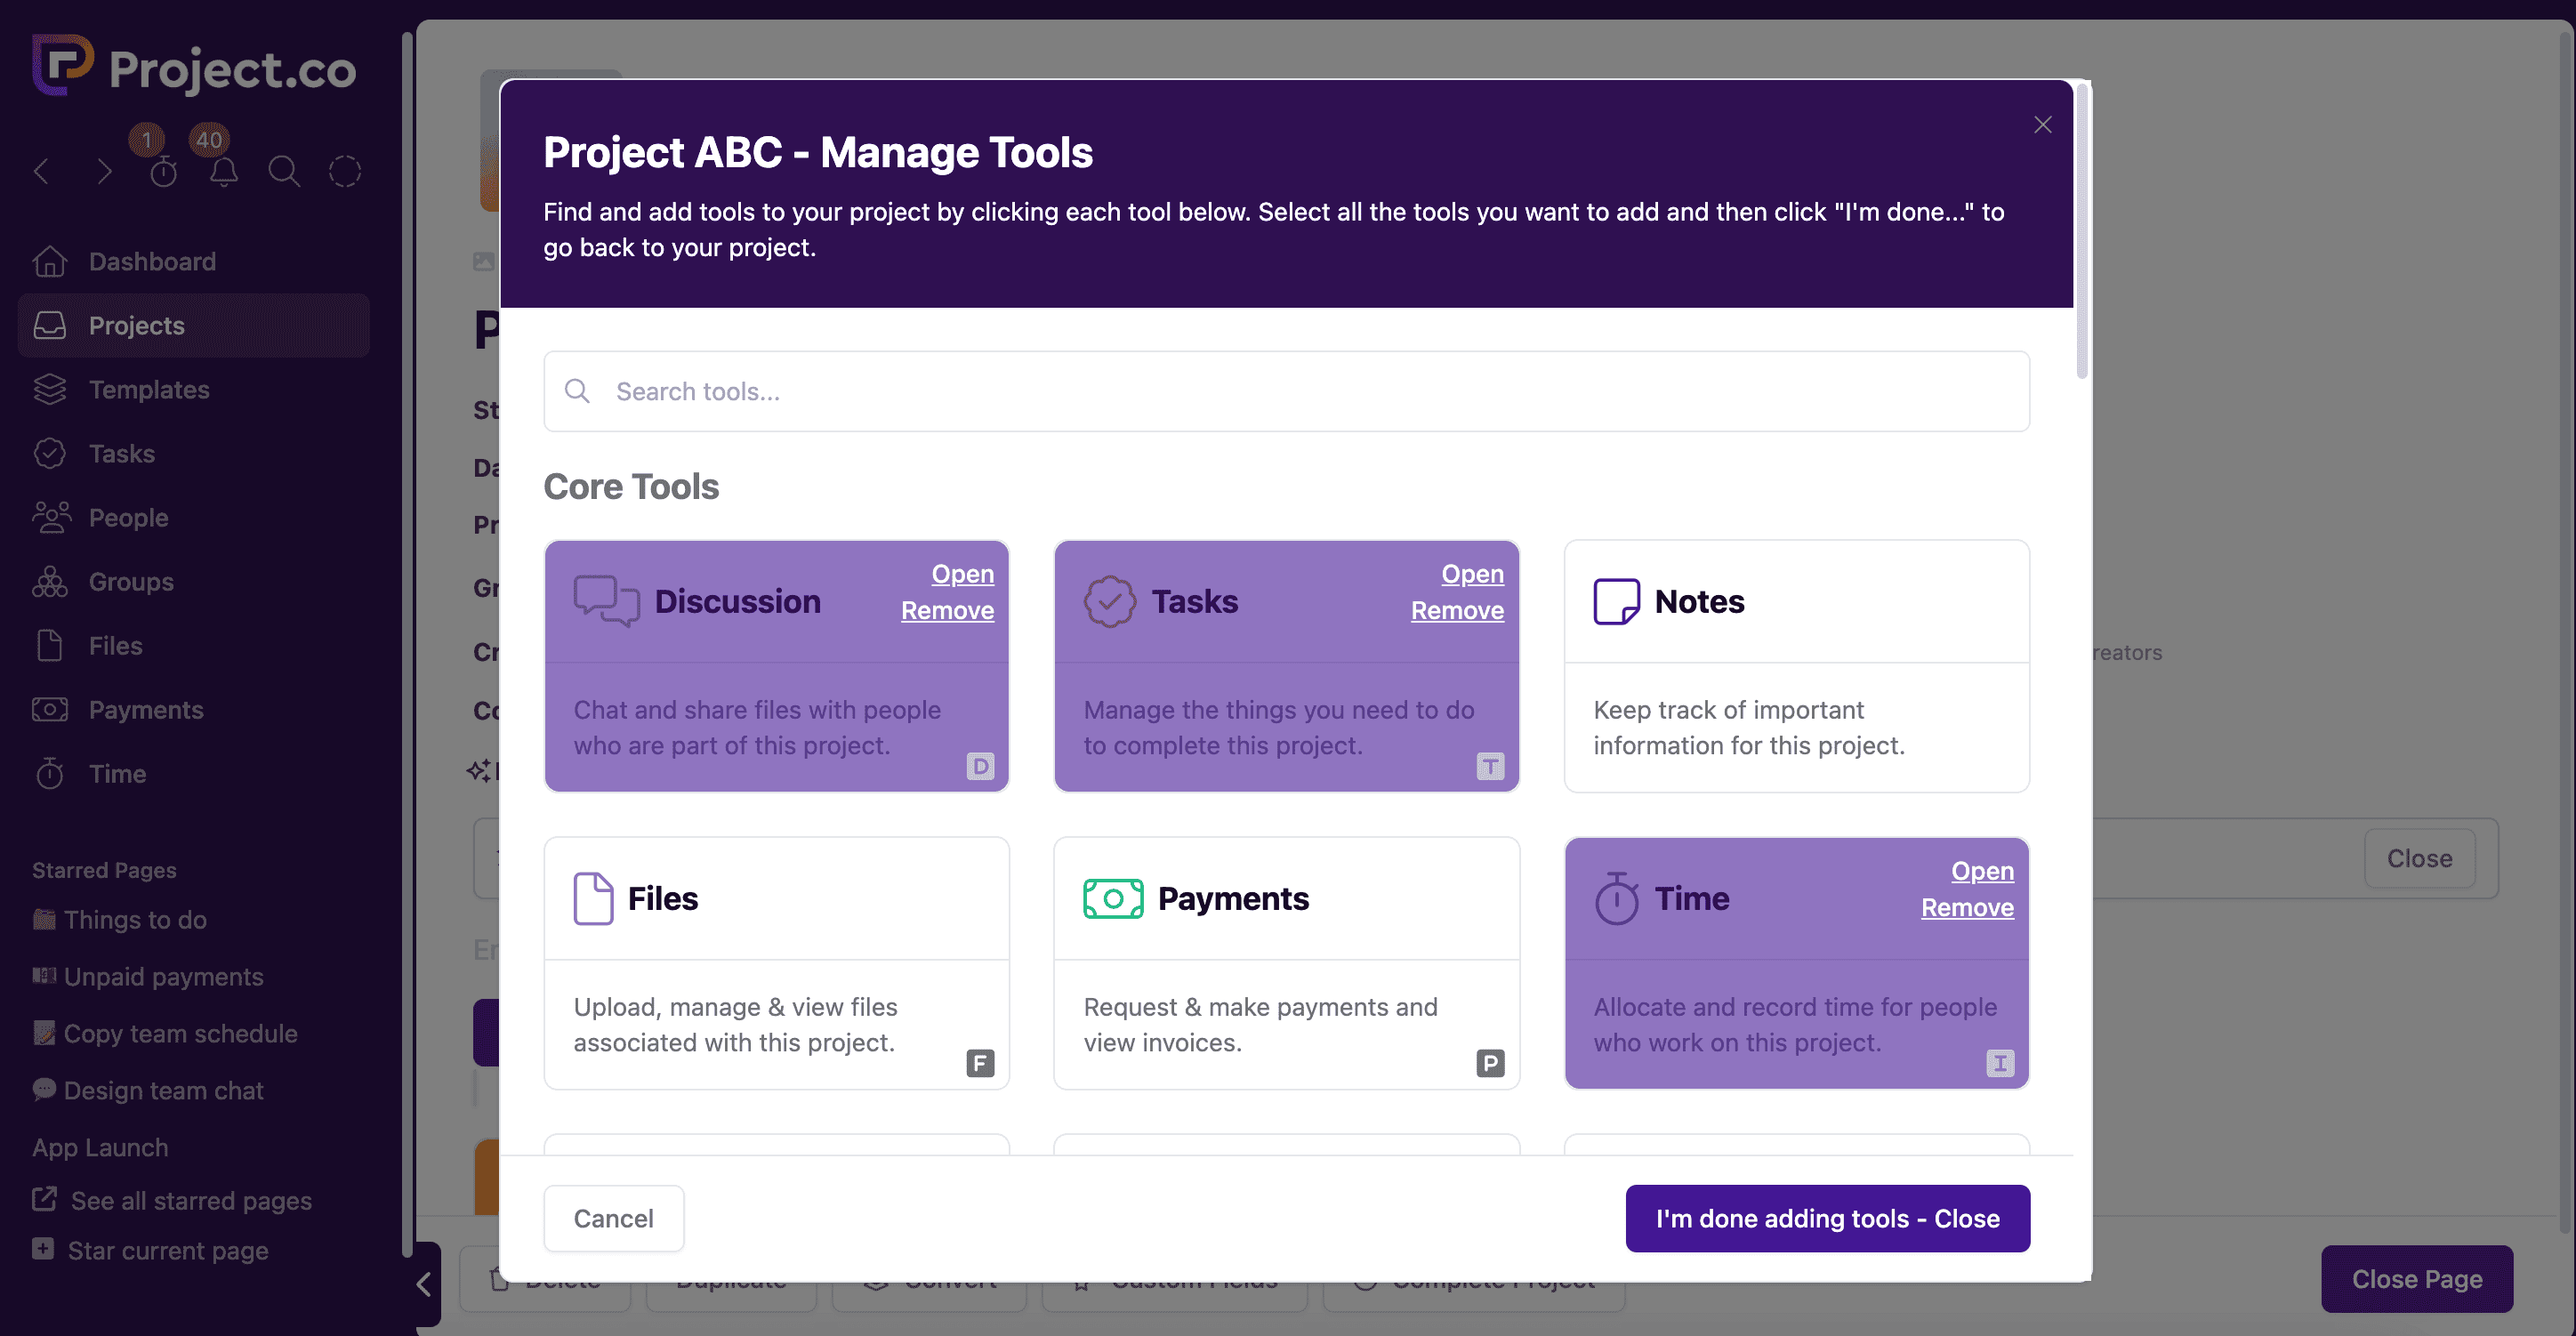Click the dialog's vertical scrollbar
The width and height of the screenshot is (2576, 1336).
click(2082, 230)
